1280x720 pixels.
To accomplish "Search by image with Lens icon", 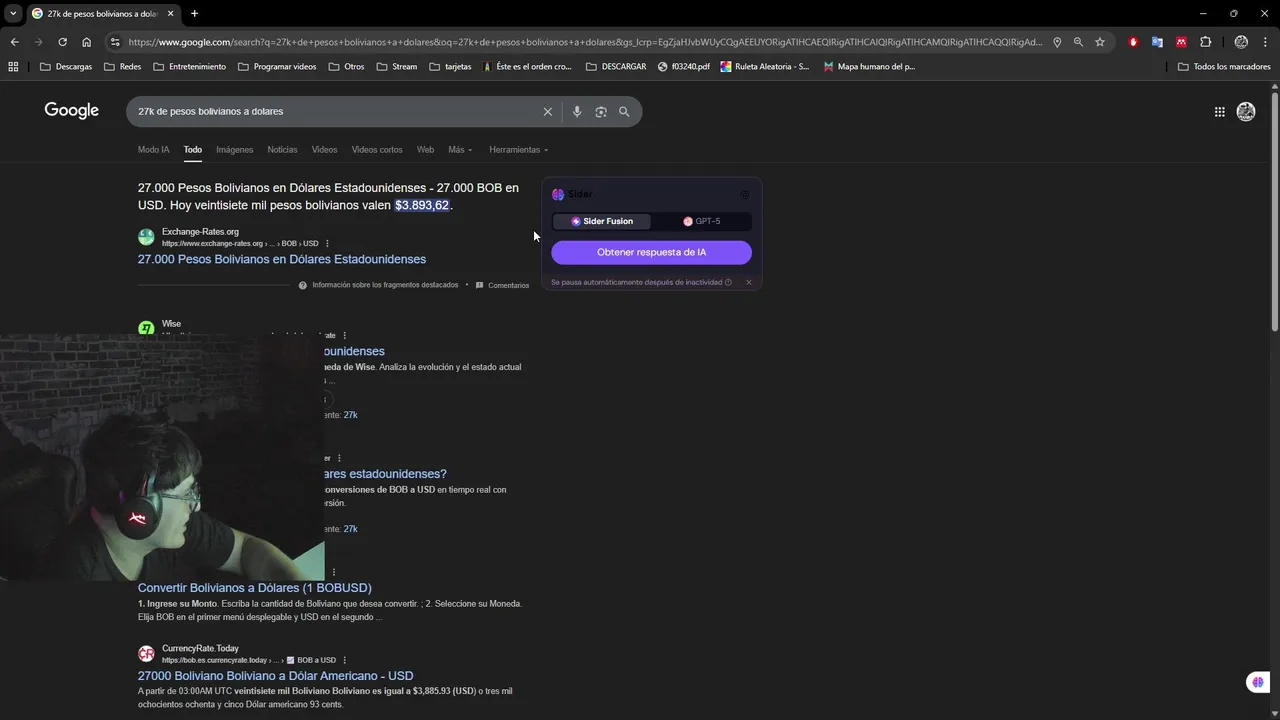I will tap(601, 112).
